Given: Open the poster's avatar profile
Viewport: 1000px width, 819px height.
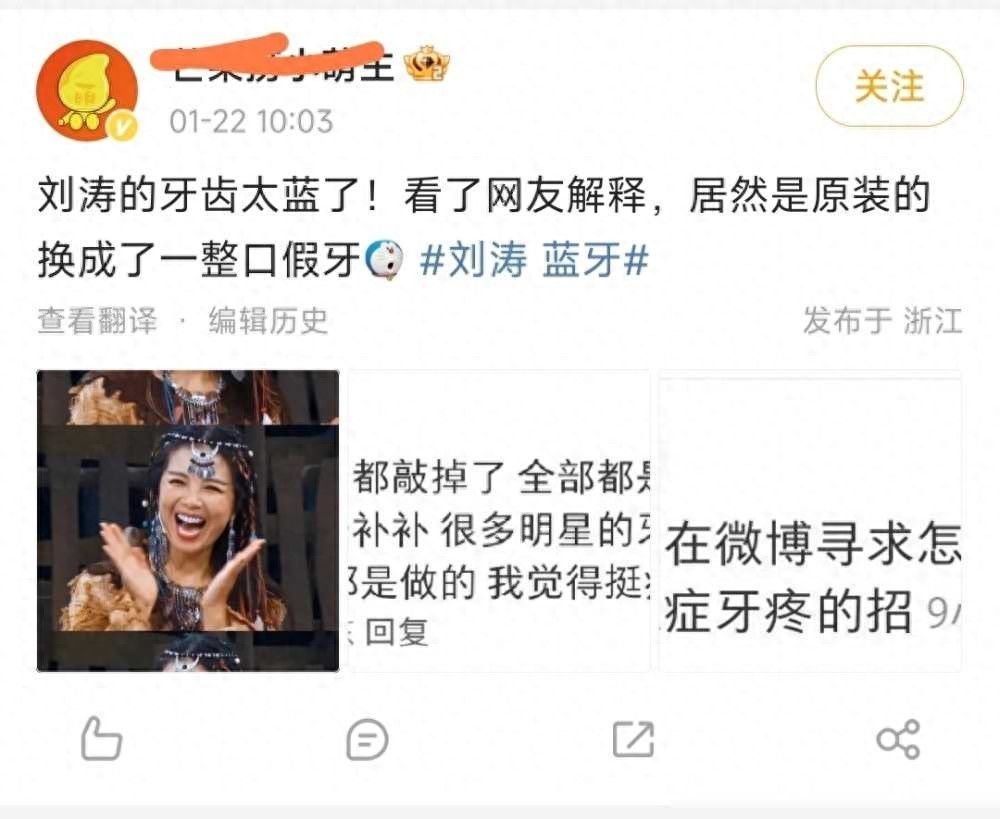Looking at the screenshot, I should 87,91.
